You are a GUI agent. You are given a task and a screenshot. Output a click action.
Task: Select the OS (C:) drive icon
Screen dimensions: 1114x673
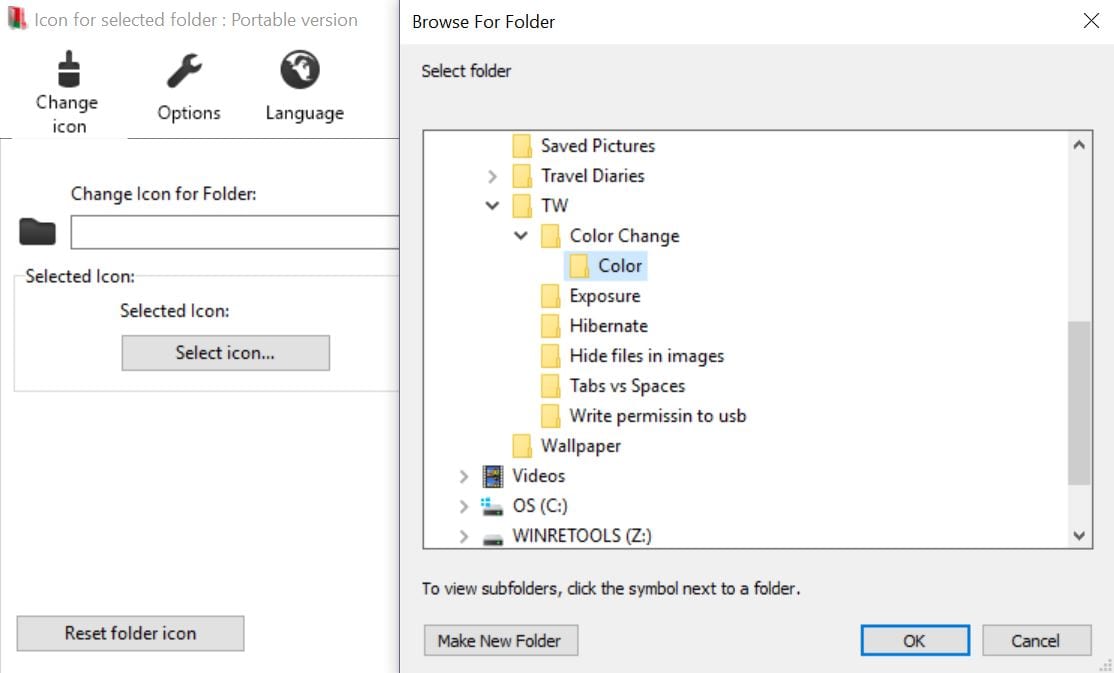click(492, 506)
